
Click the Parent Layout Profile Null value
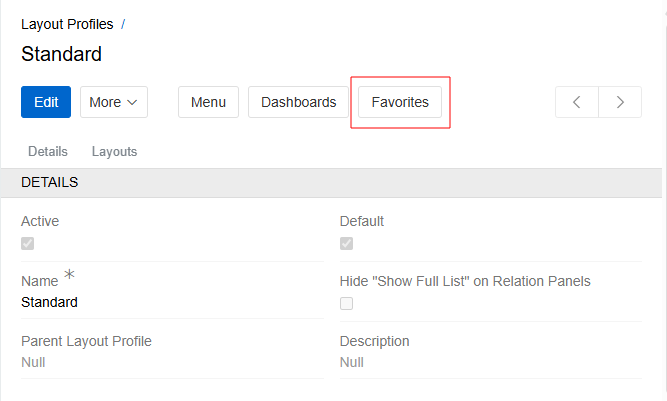(33, 362)
